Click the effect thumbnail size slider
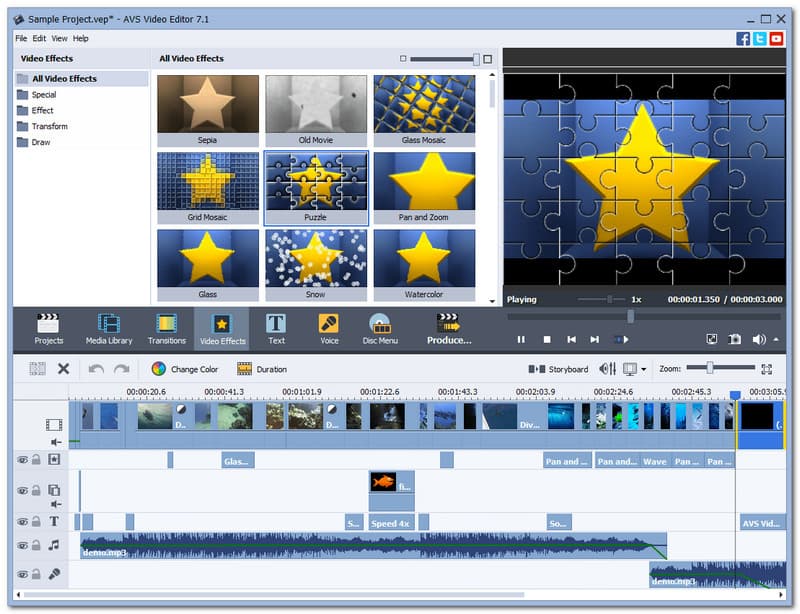 445,59
